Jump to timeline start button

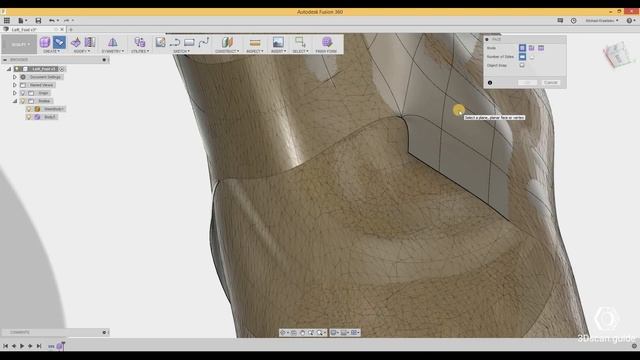[x=5, y=346]
